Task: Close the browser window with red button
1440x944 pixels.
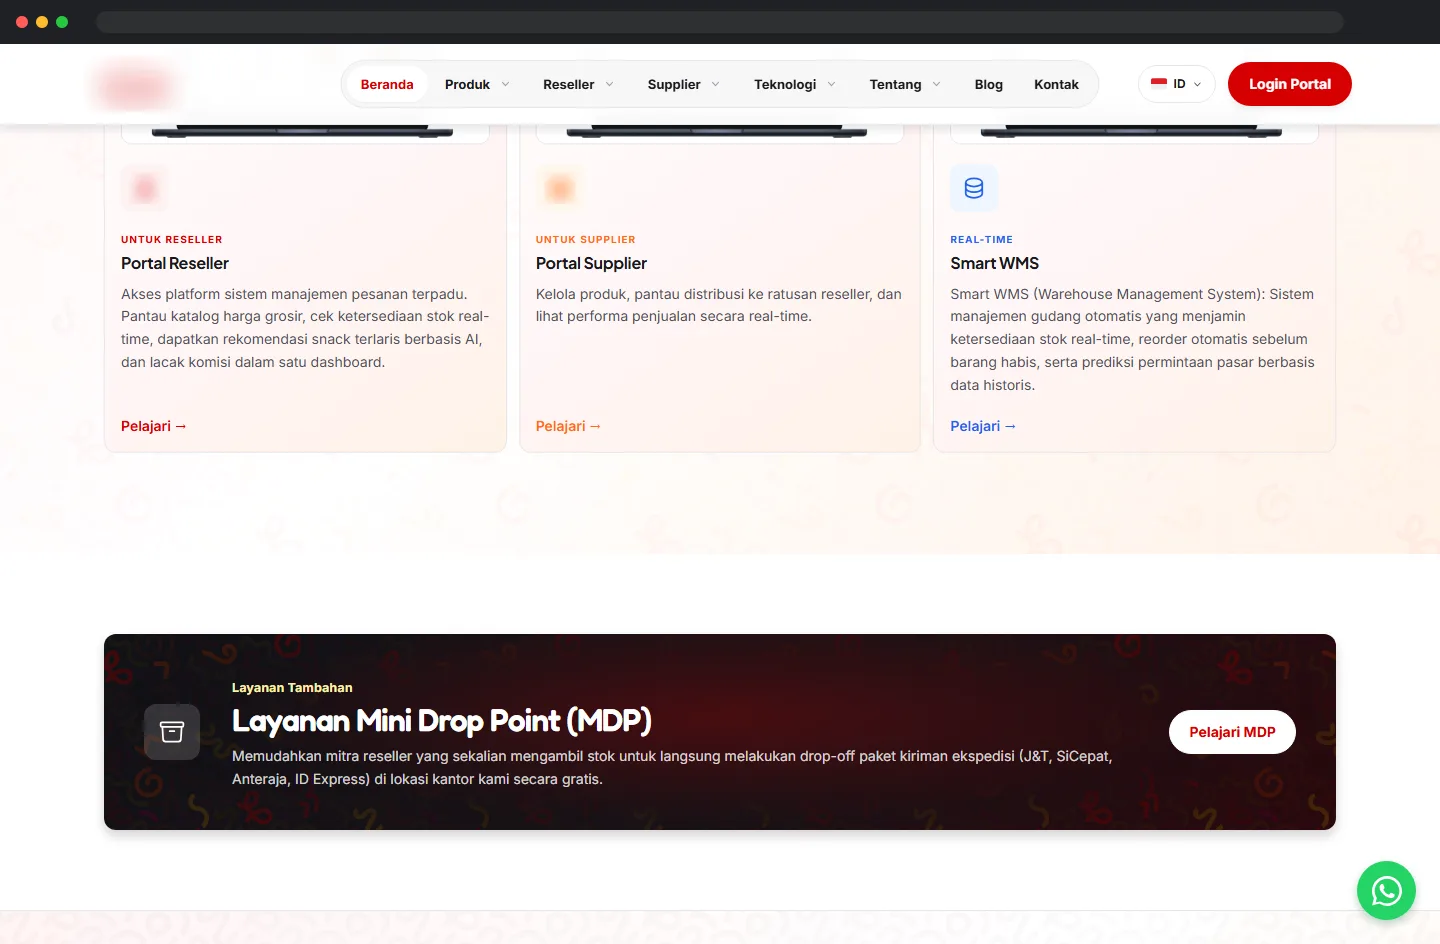Action: tap(22, 22)
